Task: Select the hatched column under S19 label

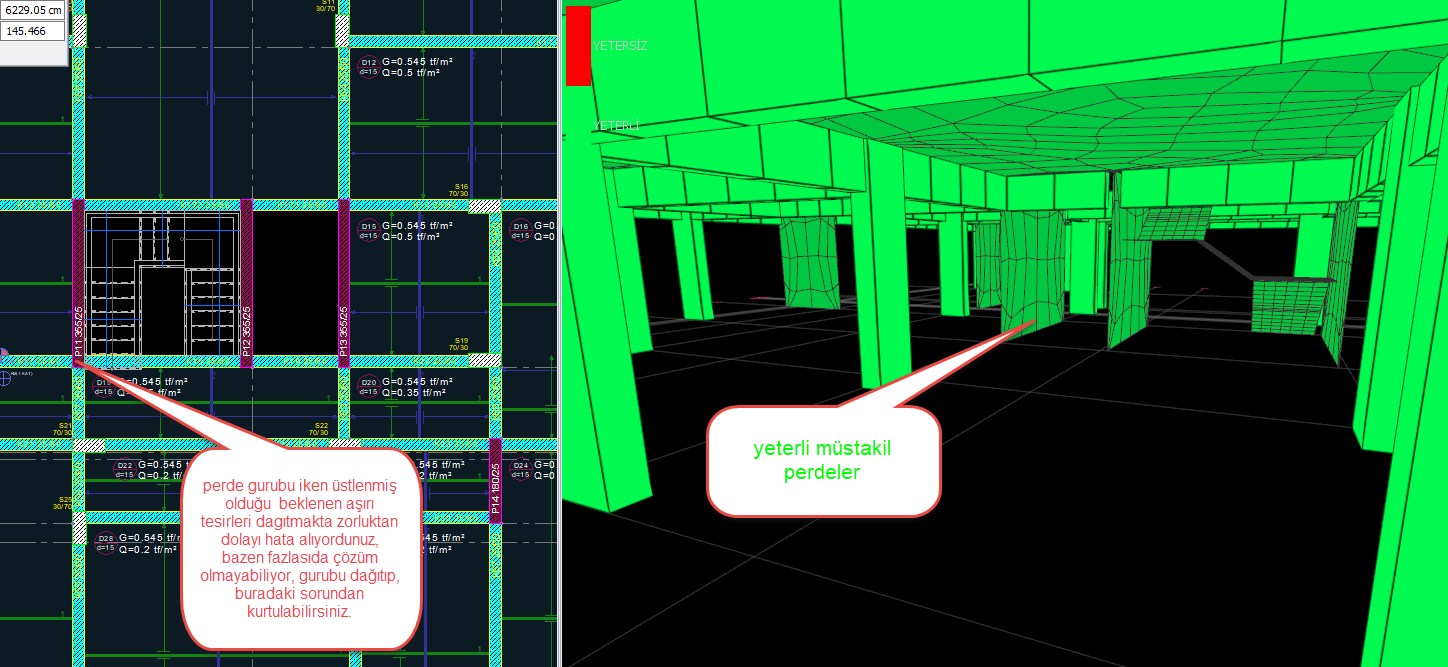Action: pos(485,360)
